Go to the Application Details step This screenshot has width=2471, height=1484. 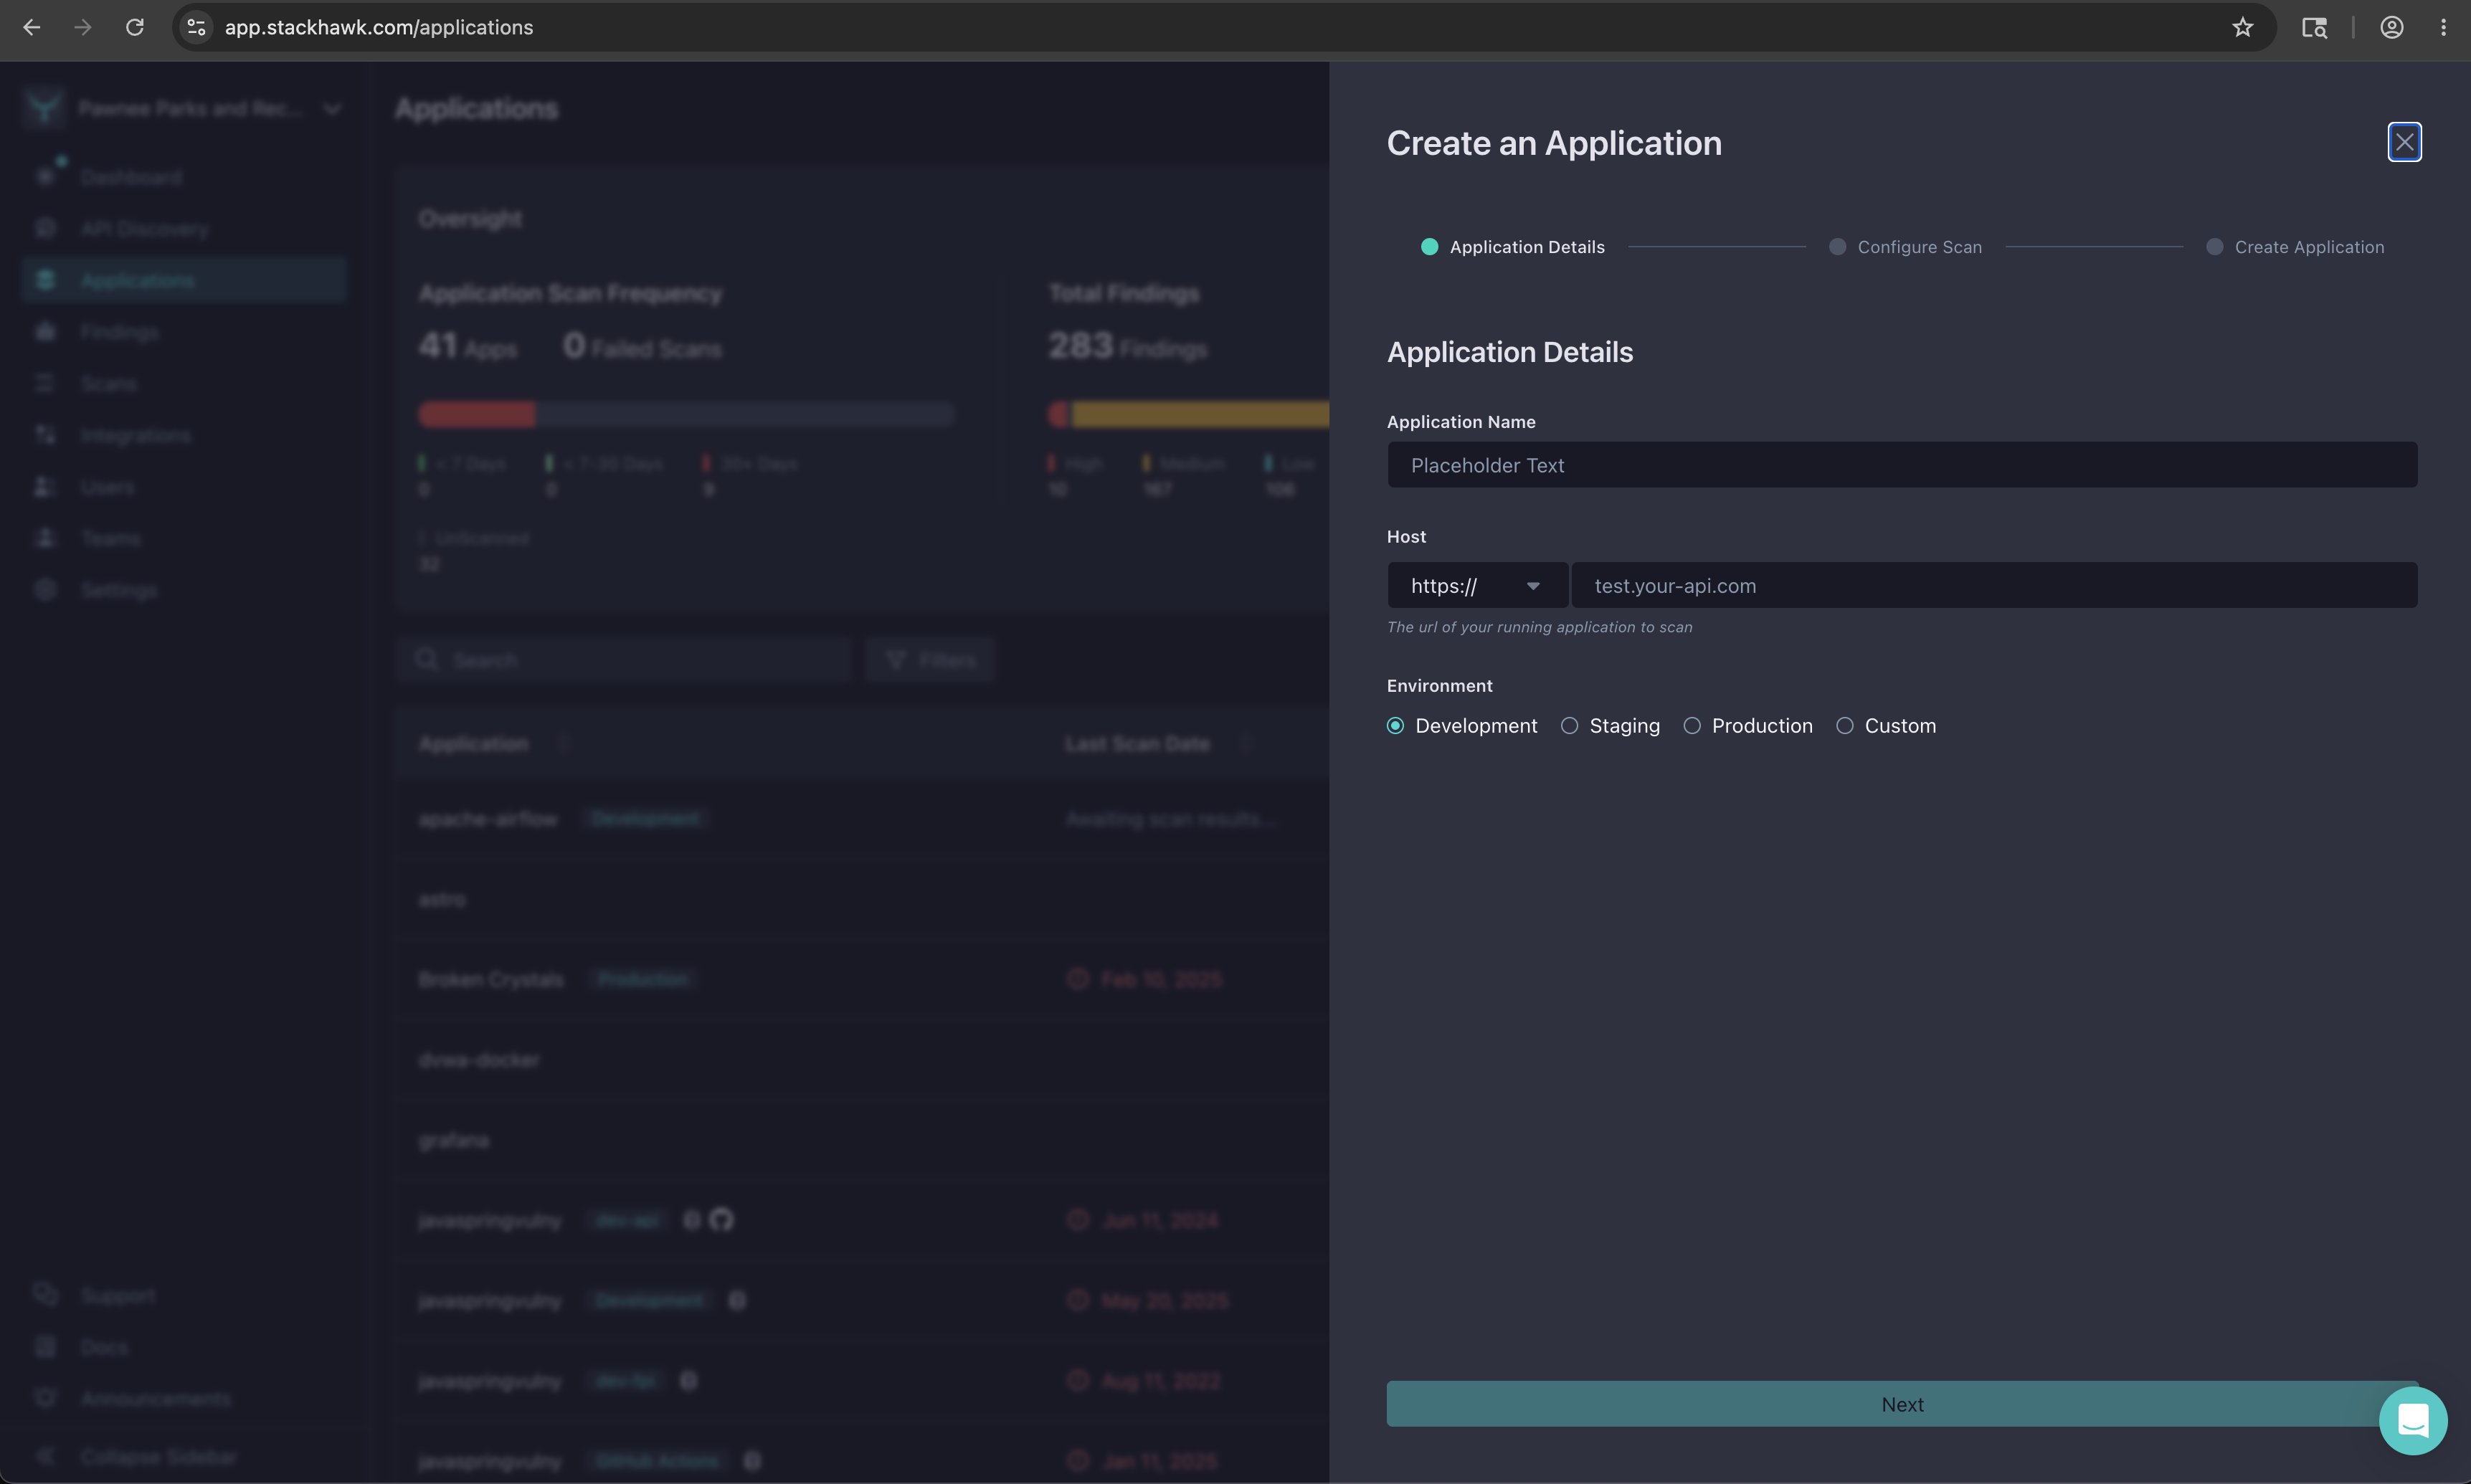pyautogui.click(x=1513, y=247)
